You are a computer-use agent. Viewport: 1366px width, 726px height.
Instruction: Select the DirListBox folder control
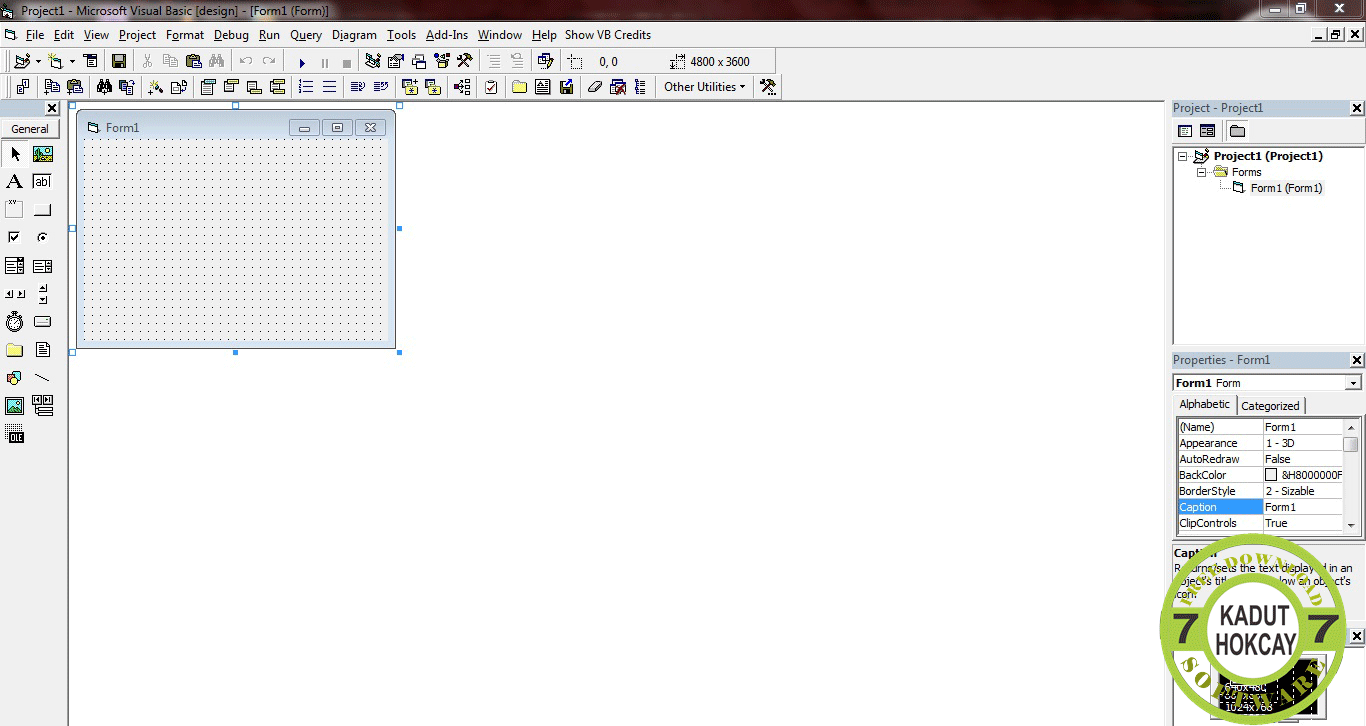[15, 350]
